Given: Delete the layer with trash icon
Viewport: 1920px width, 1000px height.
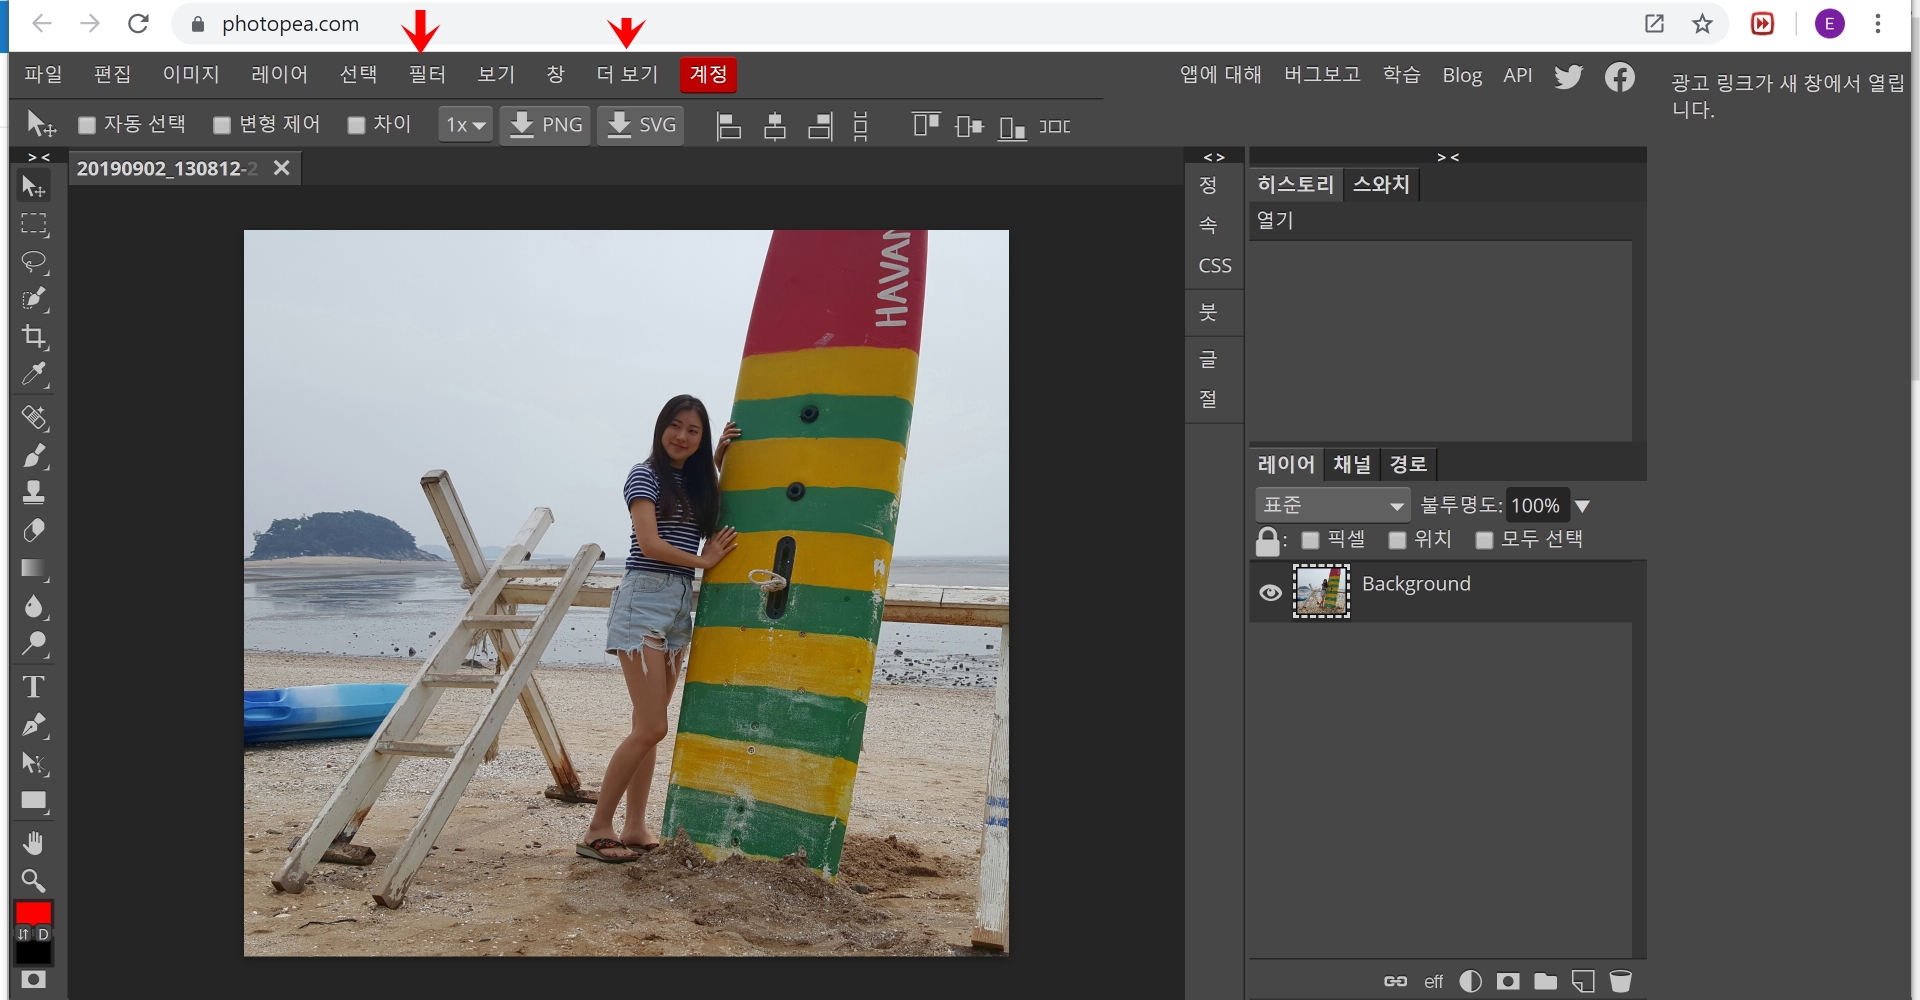Looking at the screenshot, I should click(1621, 981).
